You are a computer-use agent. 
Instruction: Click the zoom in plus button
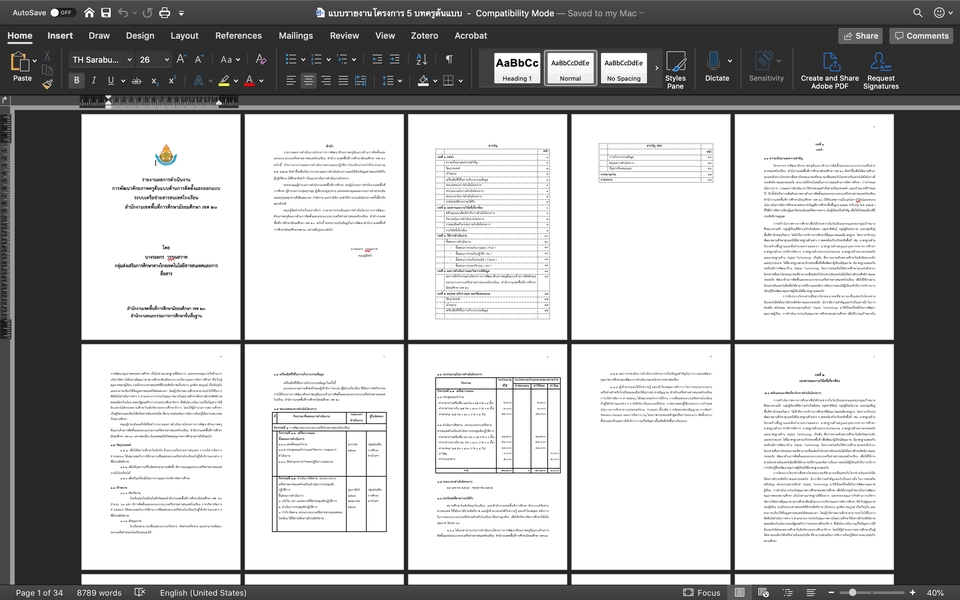click(912, 592)
